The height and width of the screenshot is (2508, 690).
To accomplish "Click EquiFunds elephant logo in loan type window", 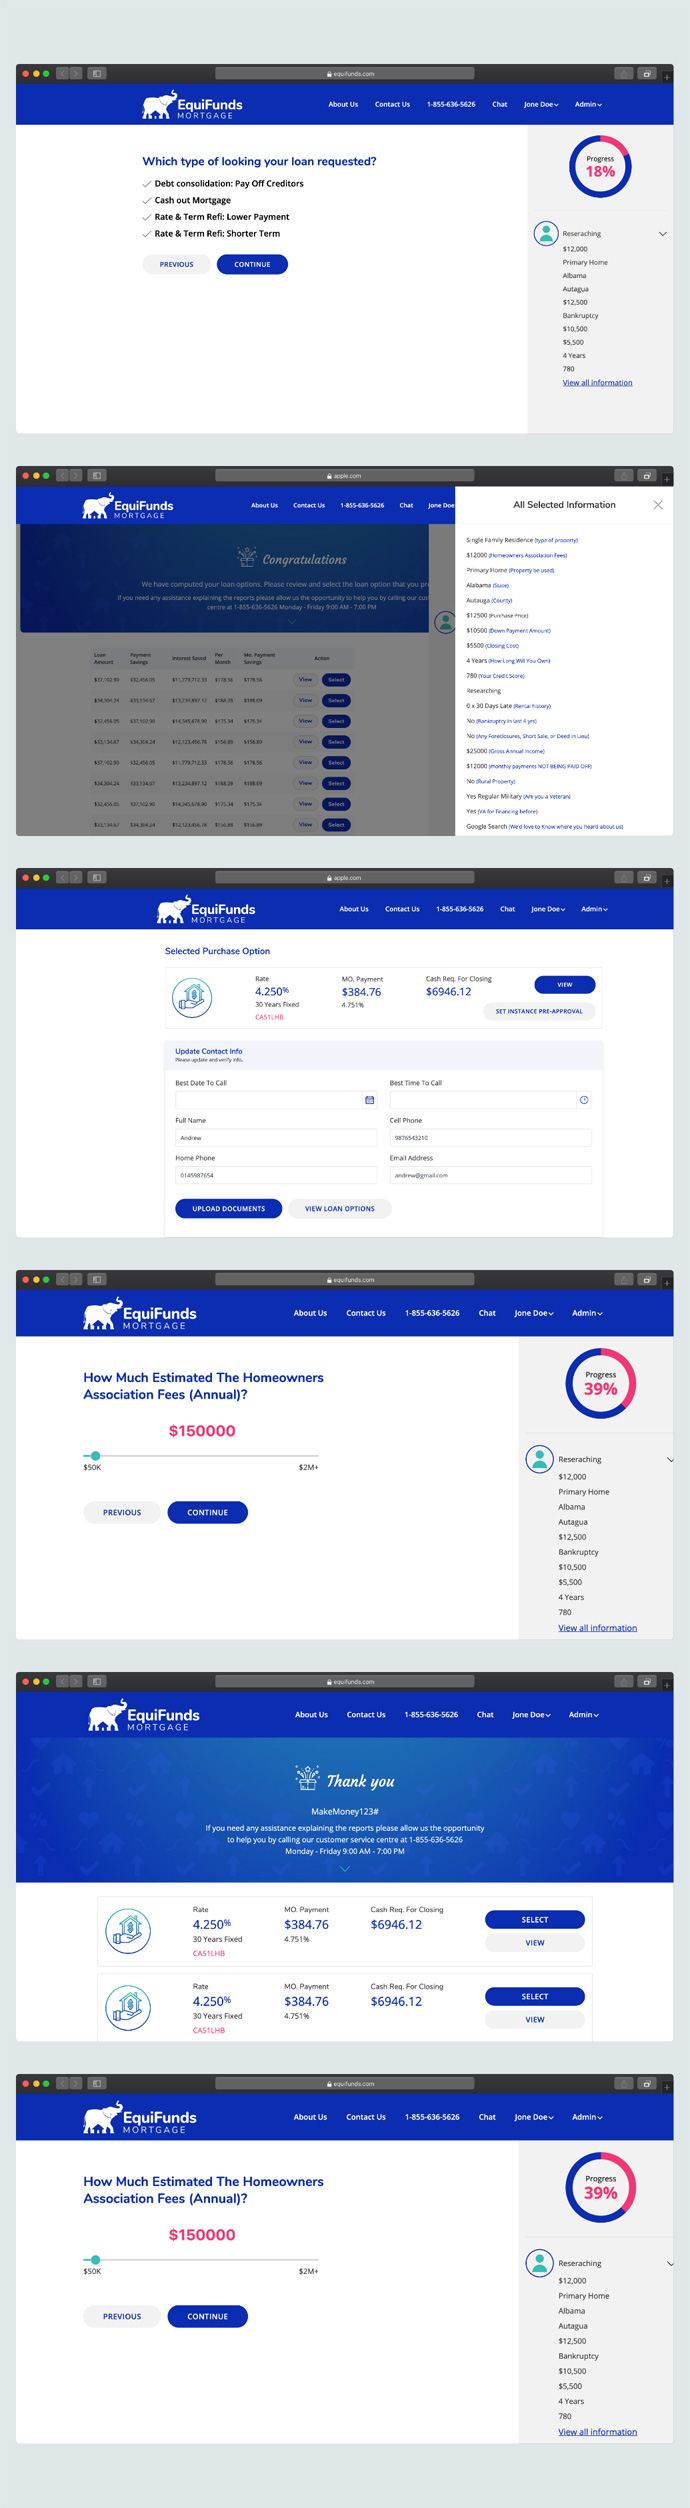I will pyautogui.click(x=192, y=105).
